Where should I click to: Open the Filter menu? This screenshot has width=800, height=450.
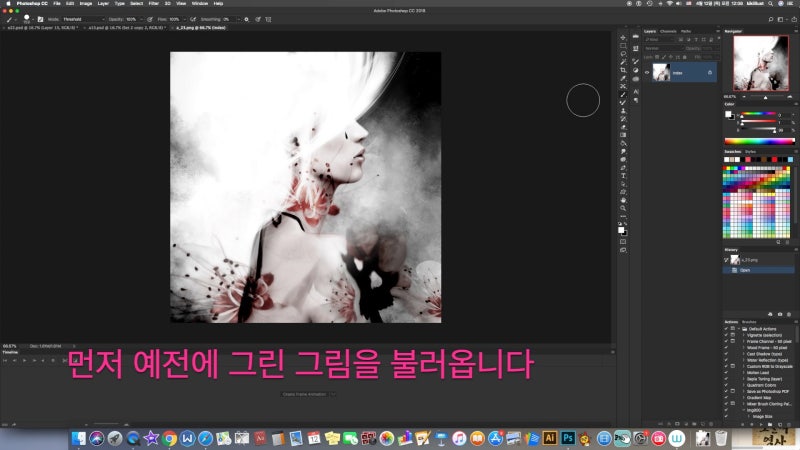(x=154, y=4)
